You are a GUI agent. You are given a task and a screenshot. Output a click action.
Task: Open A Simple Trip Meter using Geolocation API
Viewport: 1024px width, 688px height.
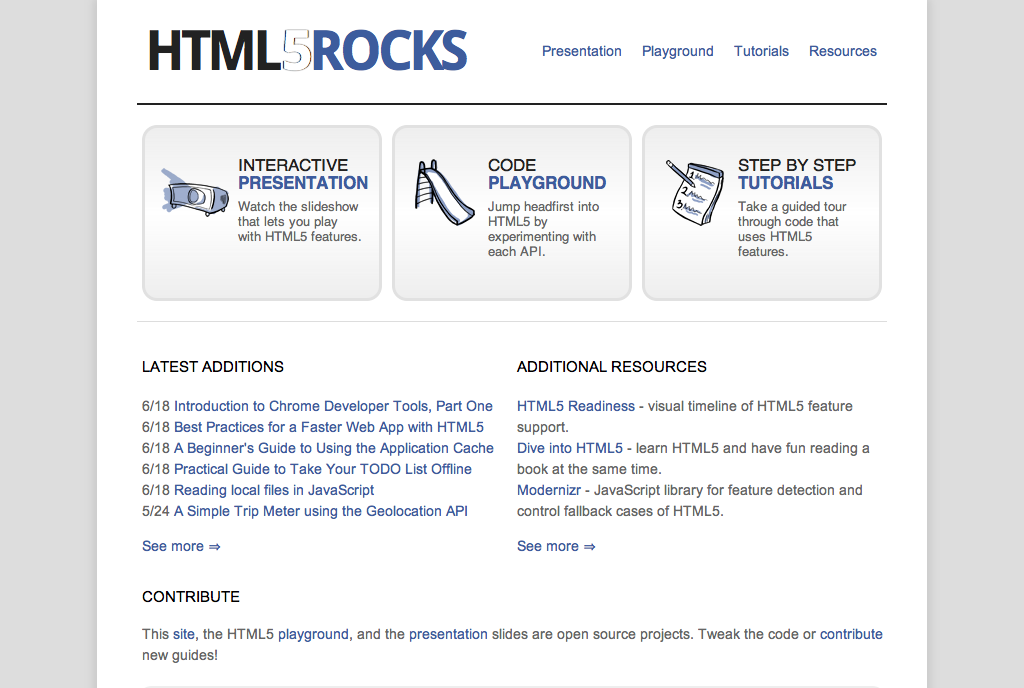point(321,511)
